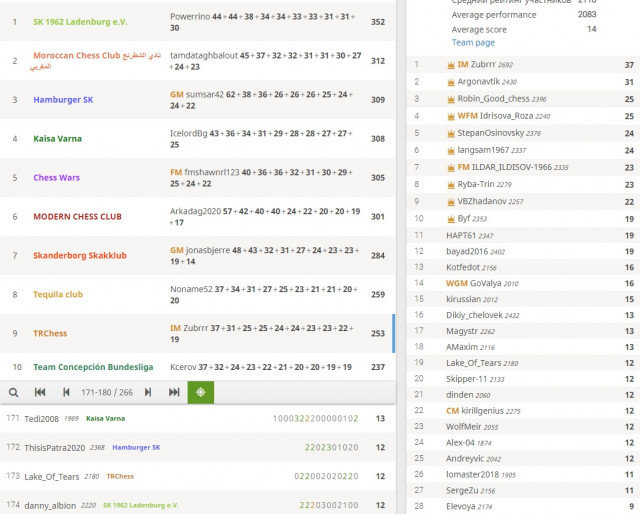This screenshot has width=640, height=514.
Task: Open TRChess team in ninth place row
Action: pos(50,333)
